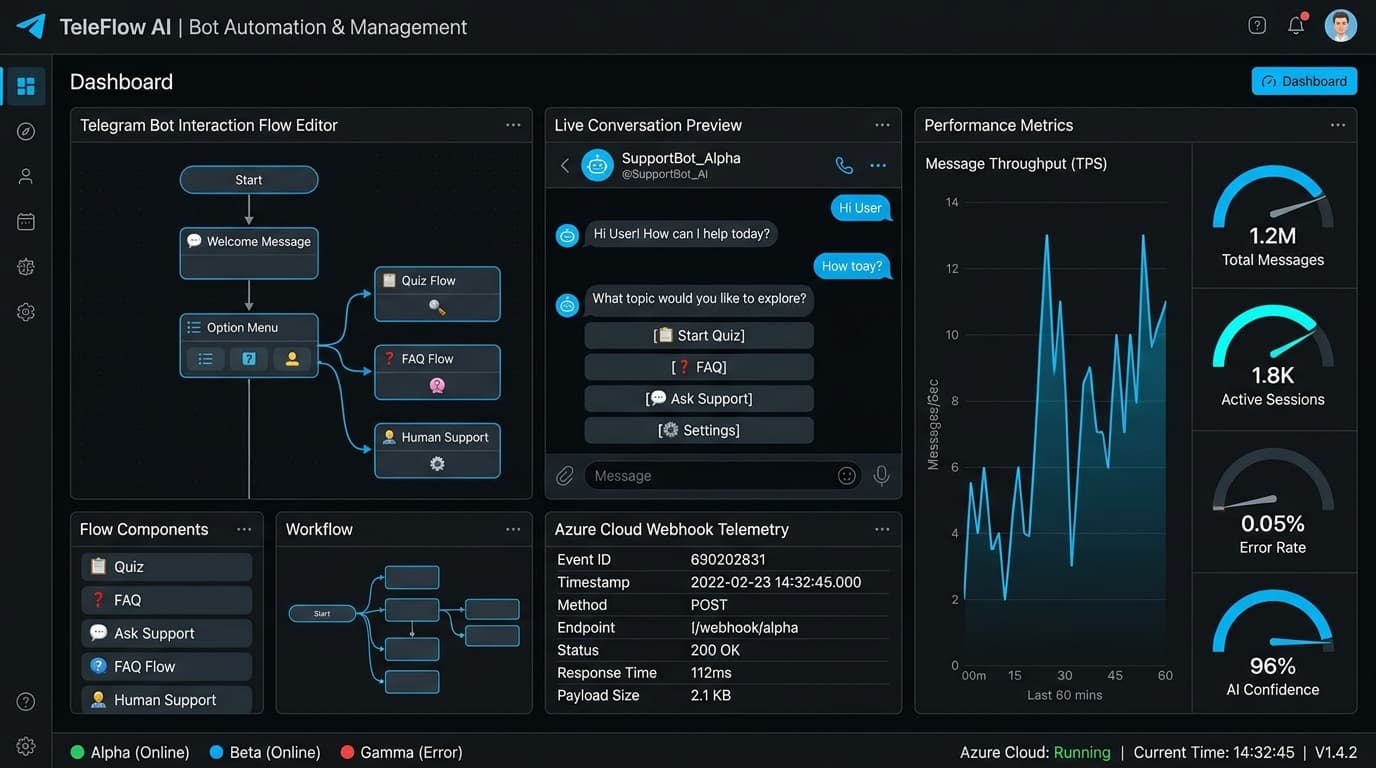Screen dimensions: 1376x768
Task: Pick the FAQ Flow component
Action: pos(167,666)
